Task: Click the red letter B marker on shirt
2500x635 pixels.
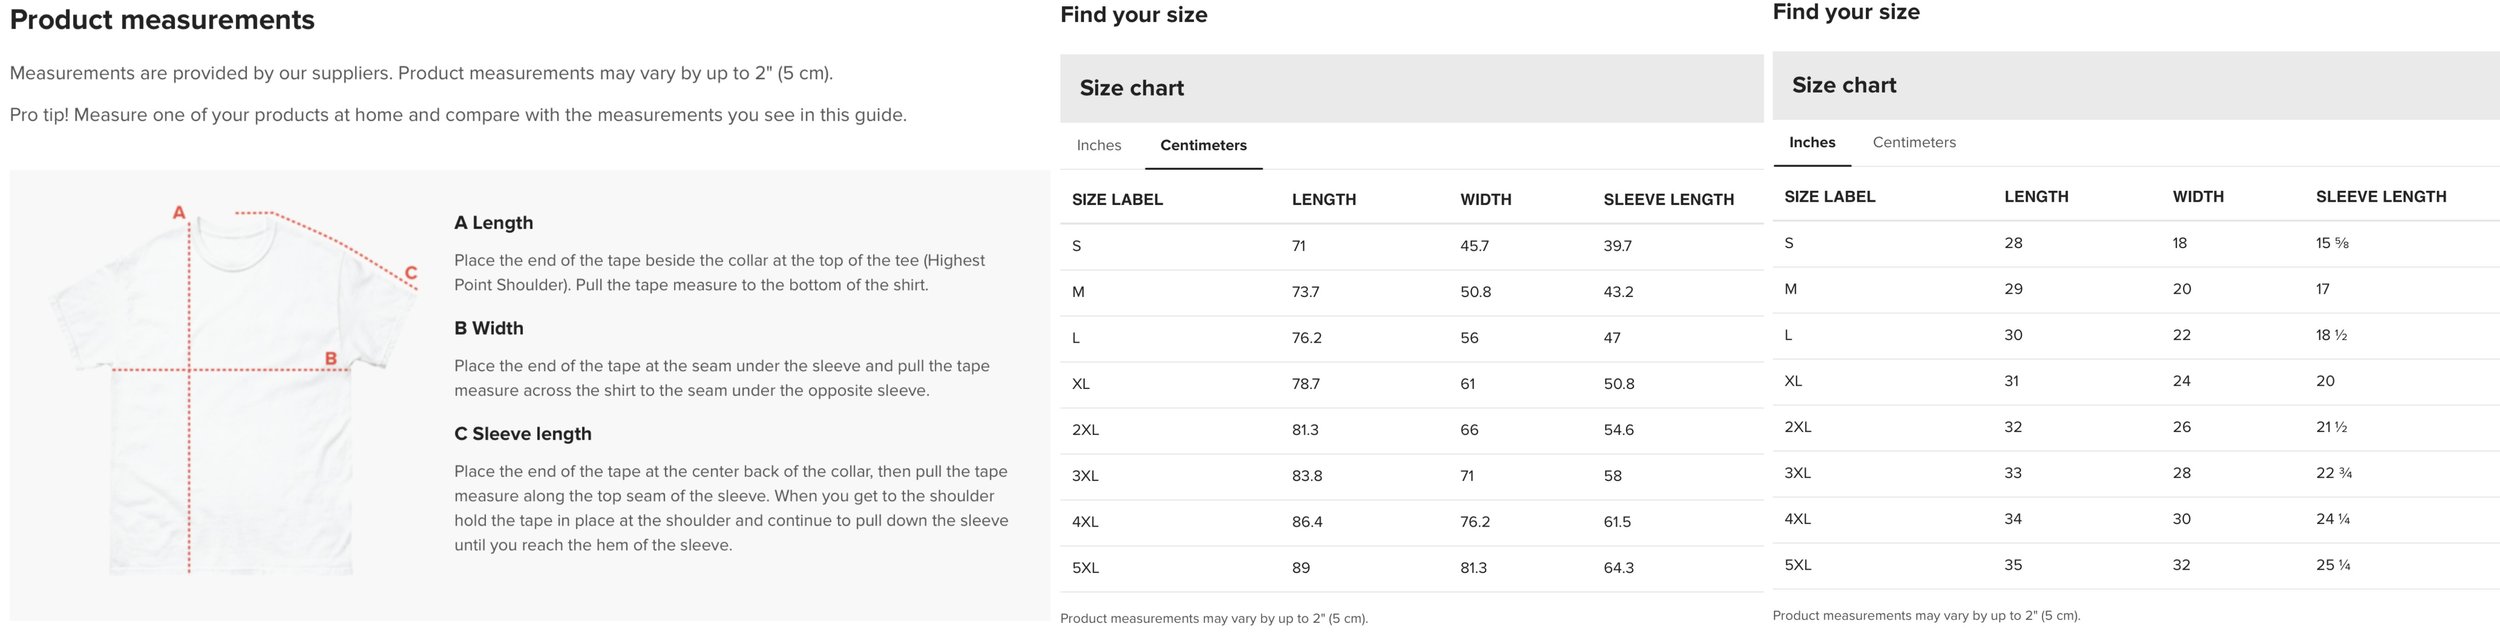Action: [330, 358]
